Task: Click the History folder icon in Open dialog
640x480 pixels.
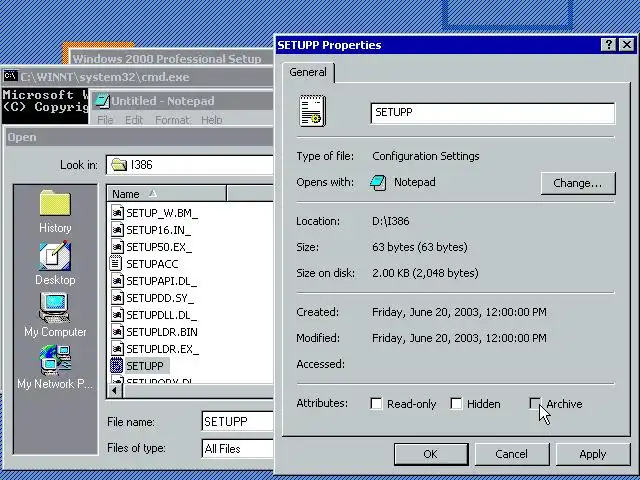Action: [55, 203]
